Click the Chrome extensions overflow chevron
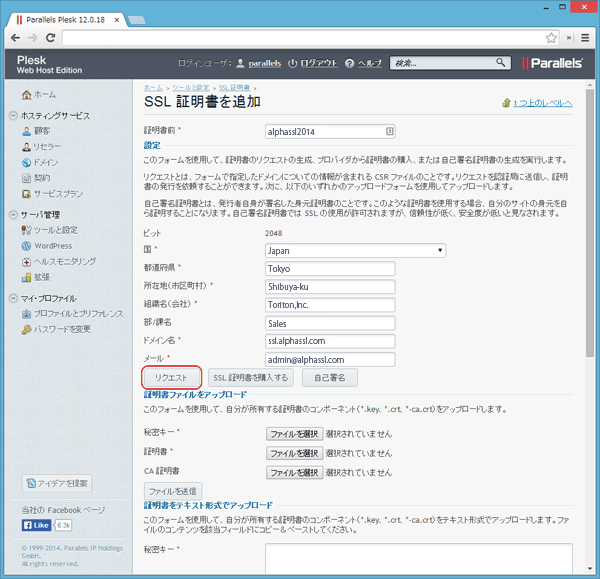Image resolution: width=600 pixels, height=579 pixels. (x=569, y=38)
